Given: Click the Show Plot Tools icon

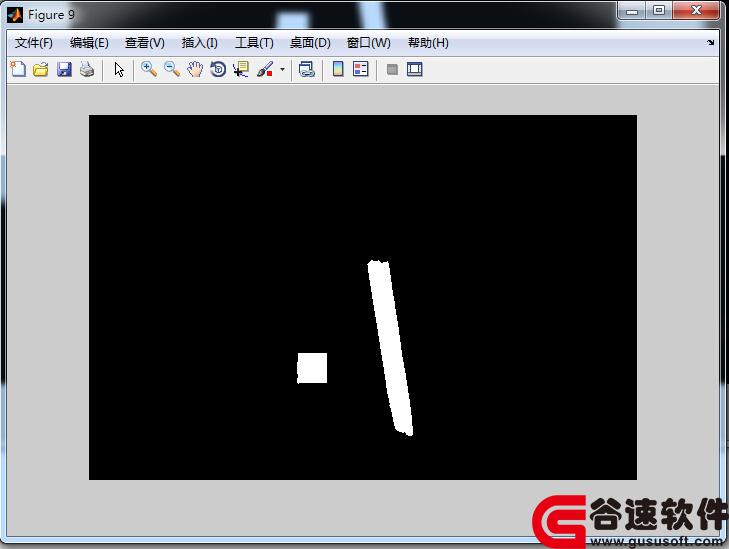Looking at the screenshot, I should point(415,69).
